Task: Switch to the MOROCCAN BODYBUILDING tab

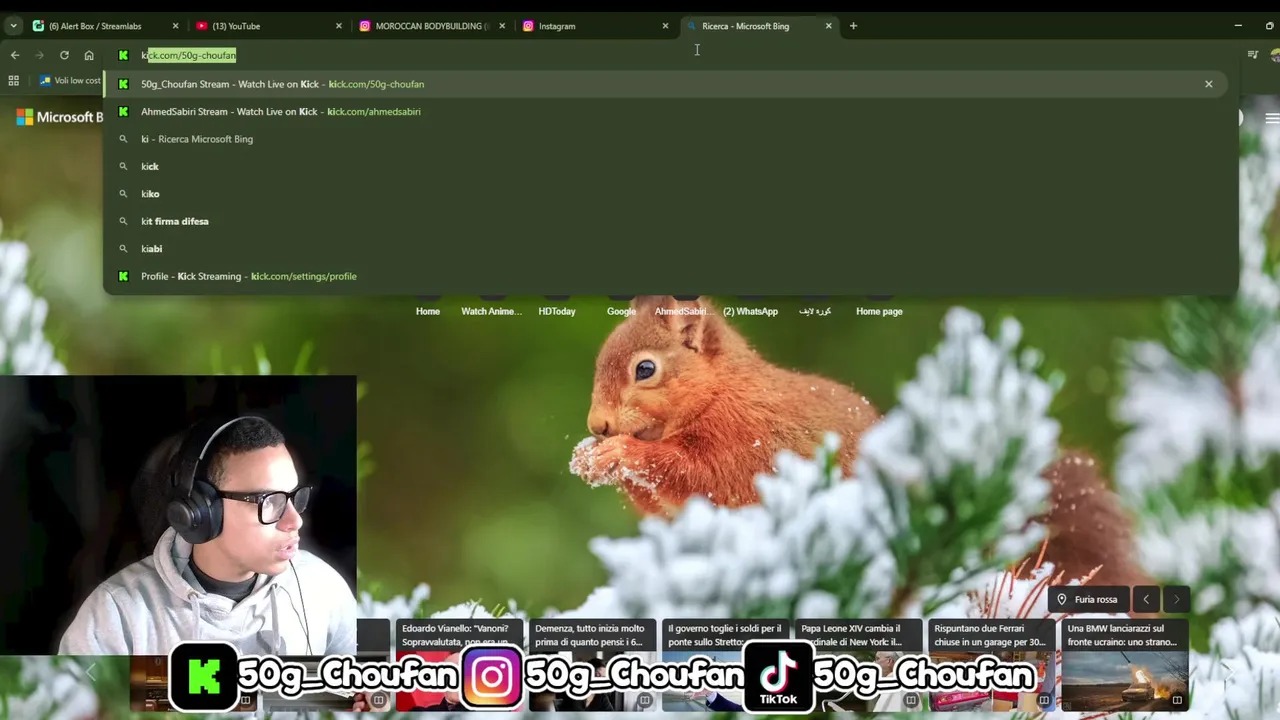Action: pos(432,26)
